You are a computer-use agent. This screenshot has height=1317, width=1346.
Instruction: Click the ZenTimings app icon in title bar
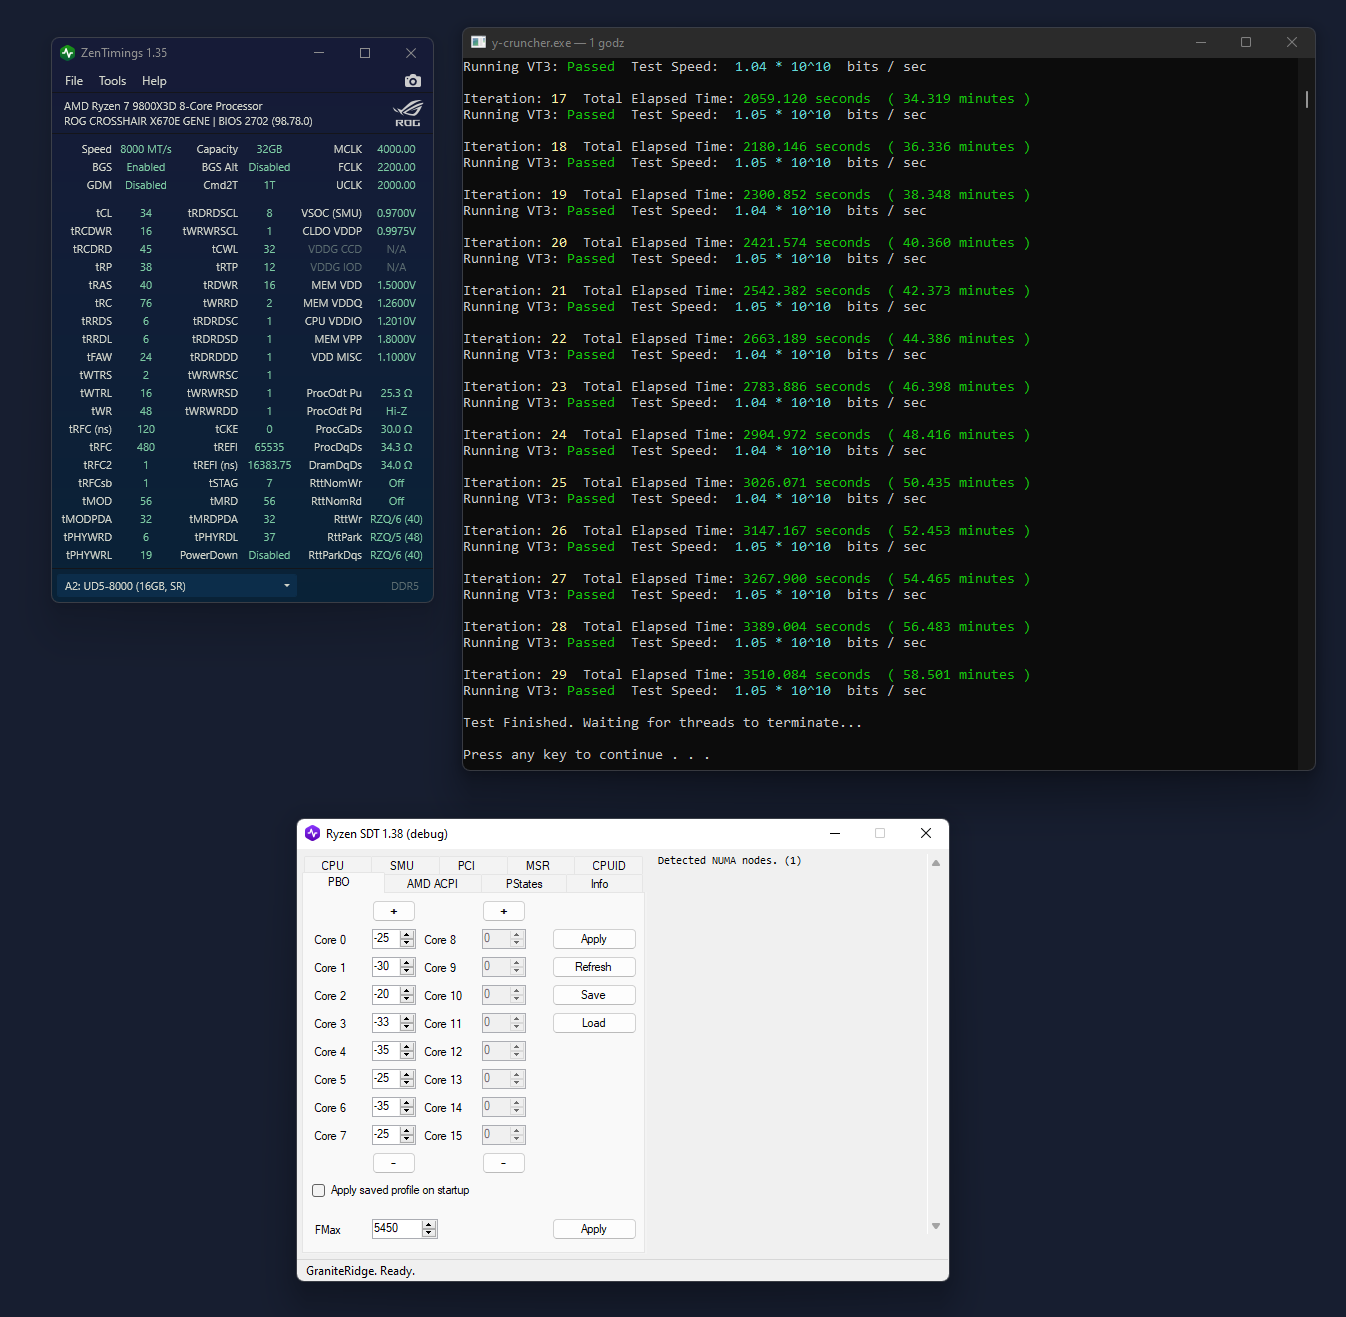pos(68,53)
